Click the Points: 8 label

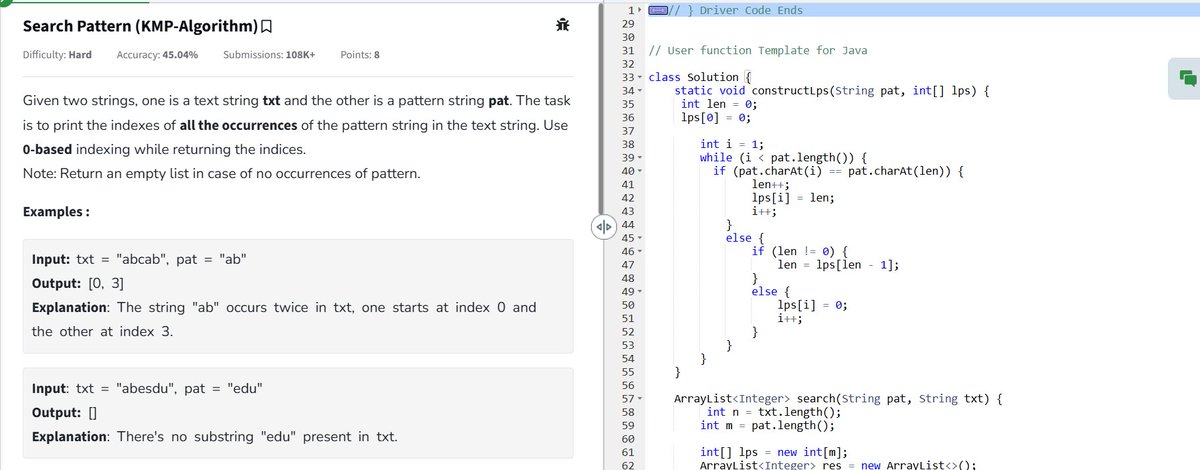pos(359,54)
